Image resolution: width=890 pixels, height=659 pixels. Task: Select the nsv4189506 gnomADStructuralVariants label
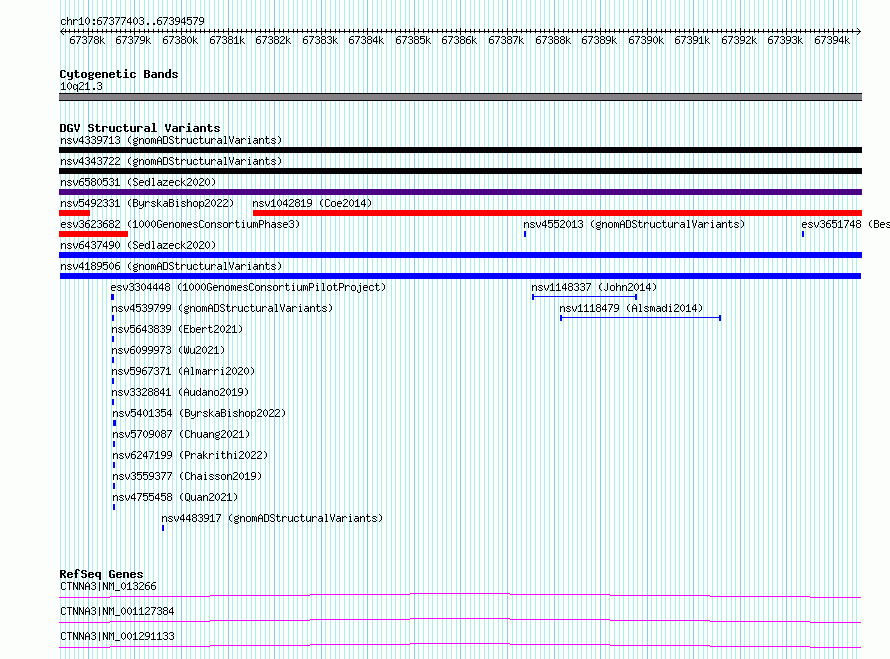[171, 266]
